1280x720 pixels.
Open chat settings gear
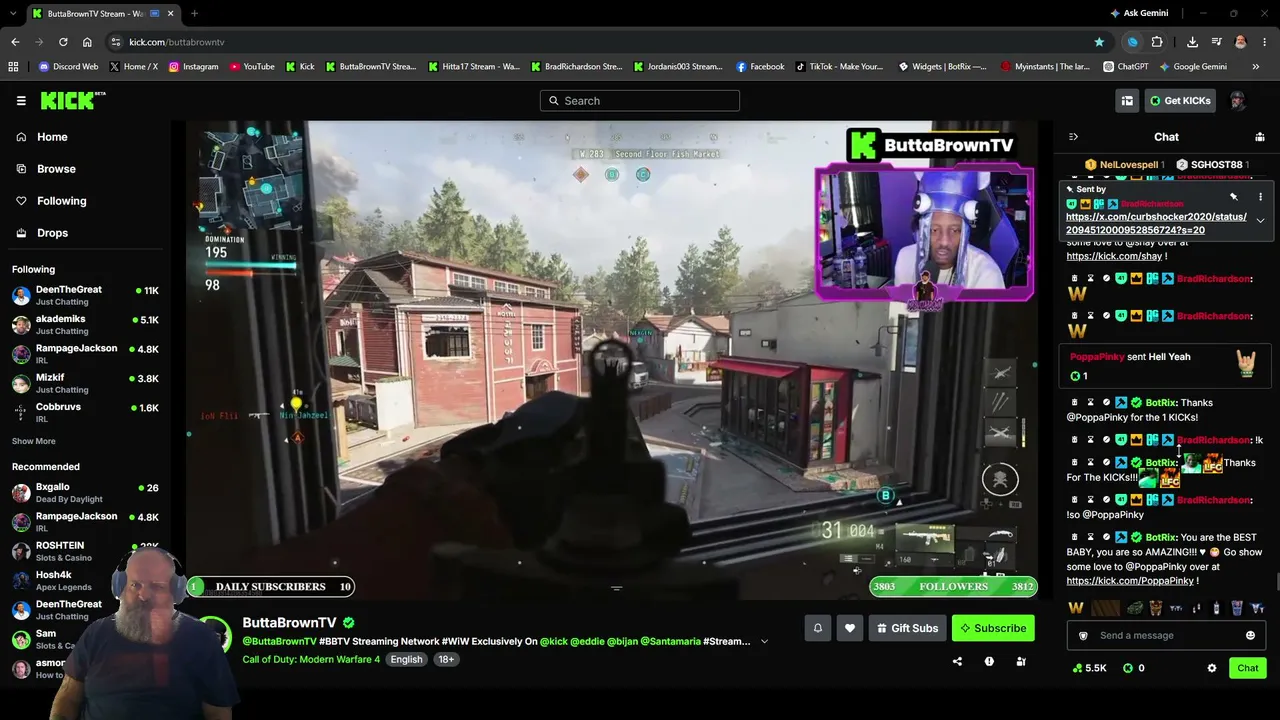[x=1212, y=668]
